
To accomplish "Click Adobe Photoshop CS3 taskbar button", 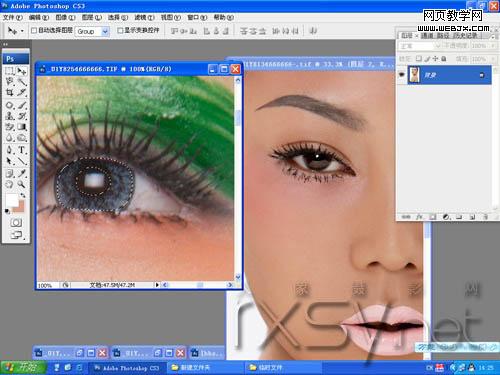I will (x=127, y=368).
